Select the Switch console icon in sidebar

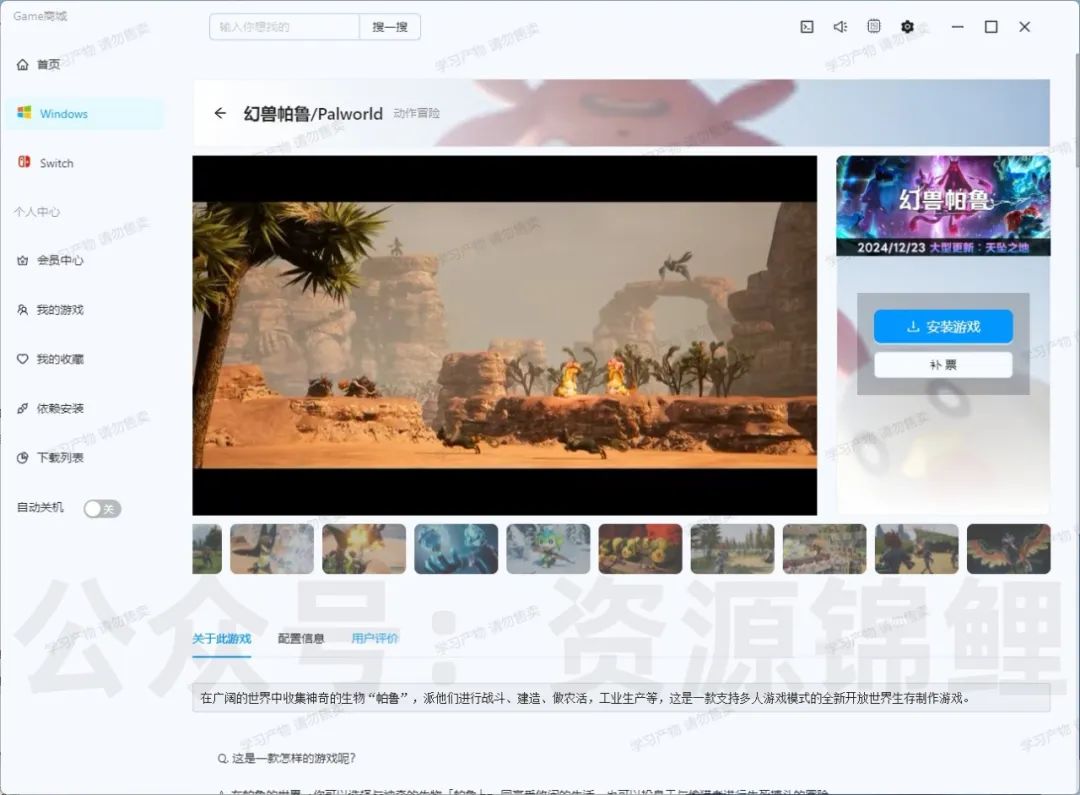[x=24, y=163]
